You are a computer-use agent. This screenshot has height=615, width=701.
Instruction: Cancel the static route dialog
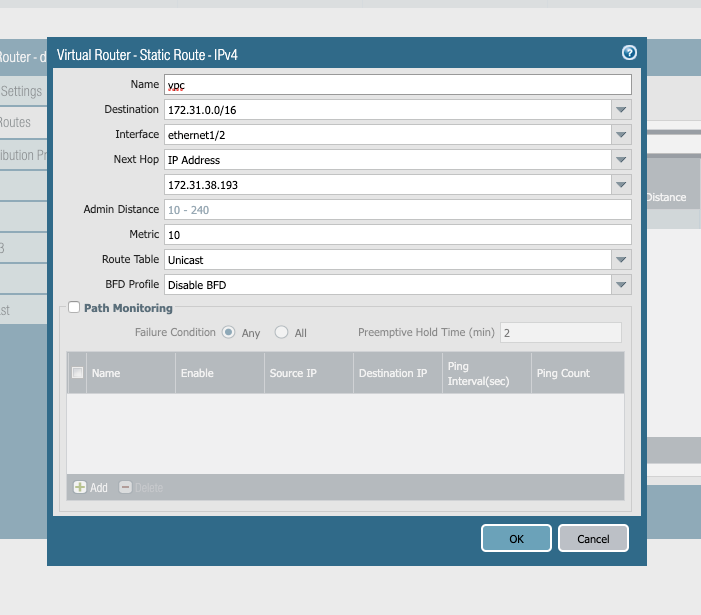tap(593, 538)
